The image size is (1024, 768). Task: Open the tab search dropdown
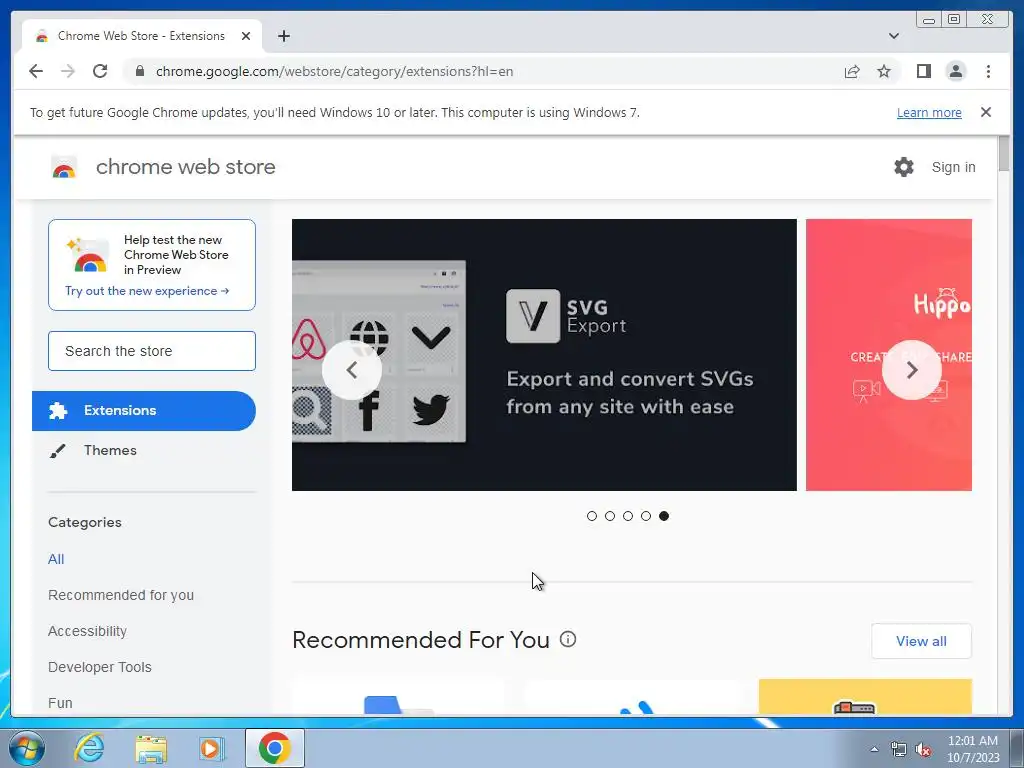coord(893,36)
